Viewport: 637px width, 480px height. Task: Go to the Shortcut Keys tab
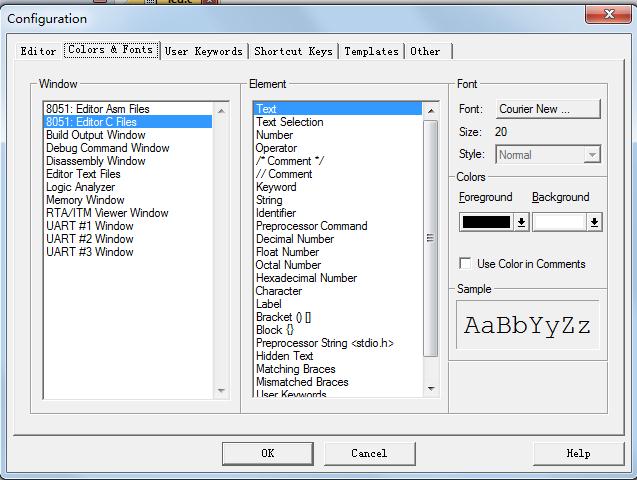pyautogui.click(x=293, y=51)
